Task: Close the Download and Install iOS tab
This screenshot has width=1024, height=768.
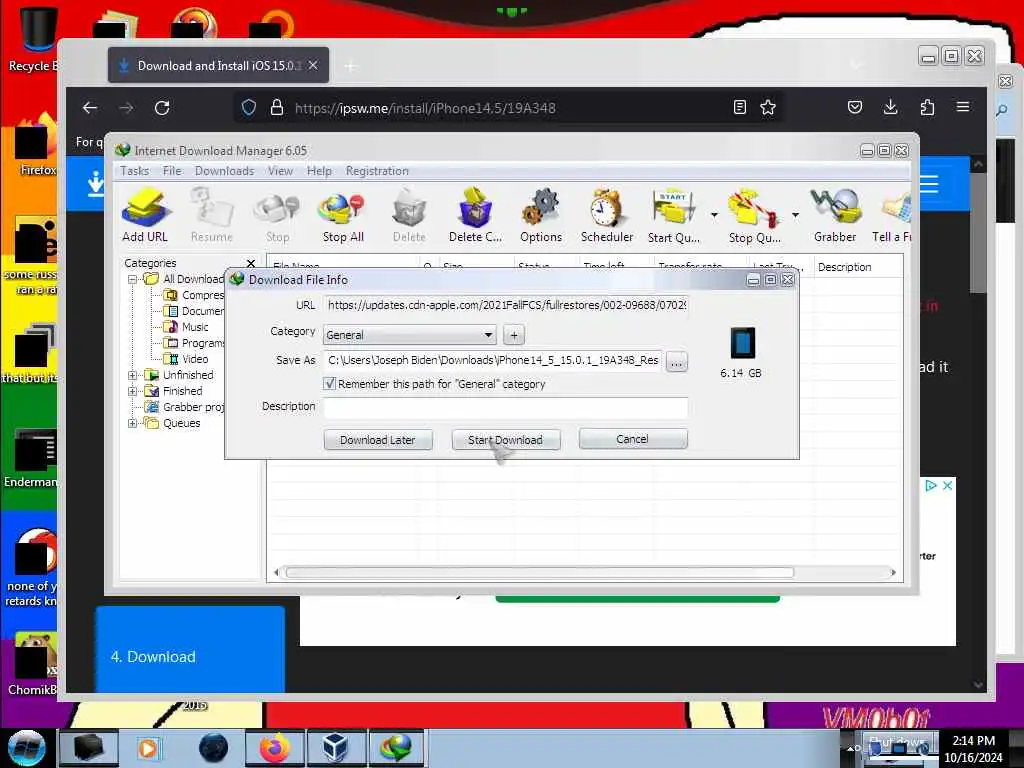Action: [x=313, y=65]
